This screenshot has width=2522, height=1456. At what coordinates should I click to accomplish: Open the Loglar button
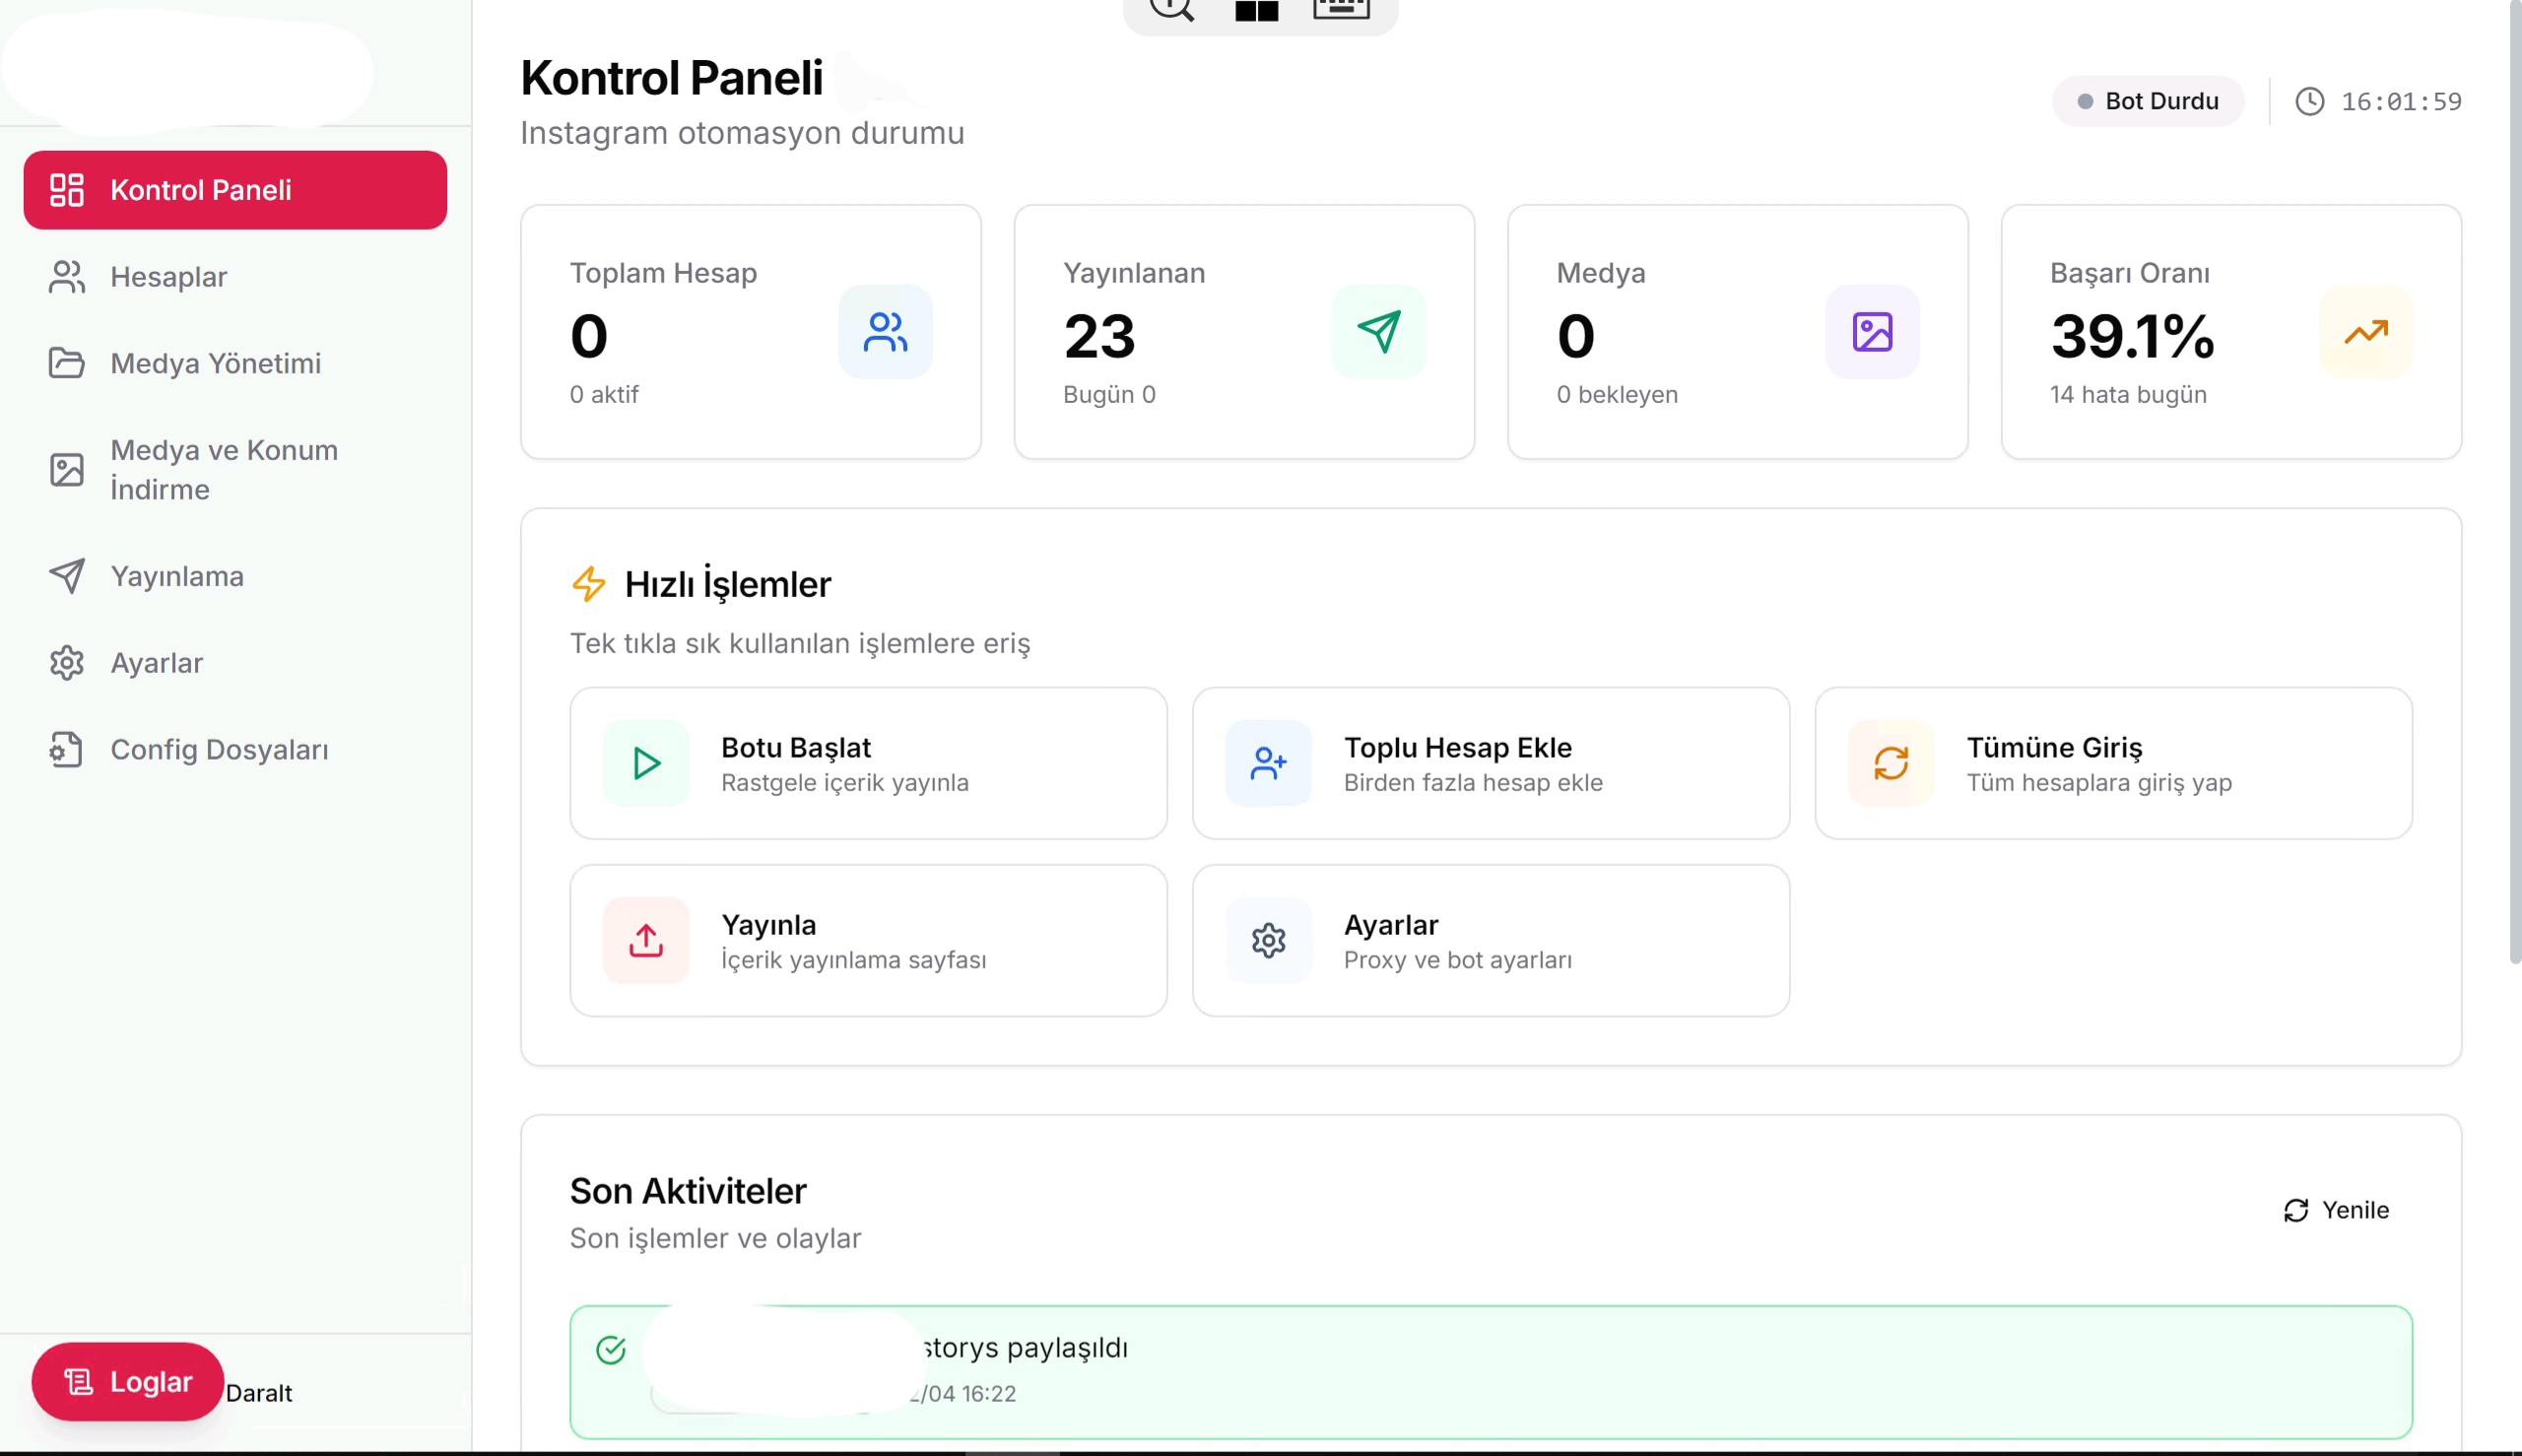(127, 1381)
